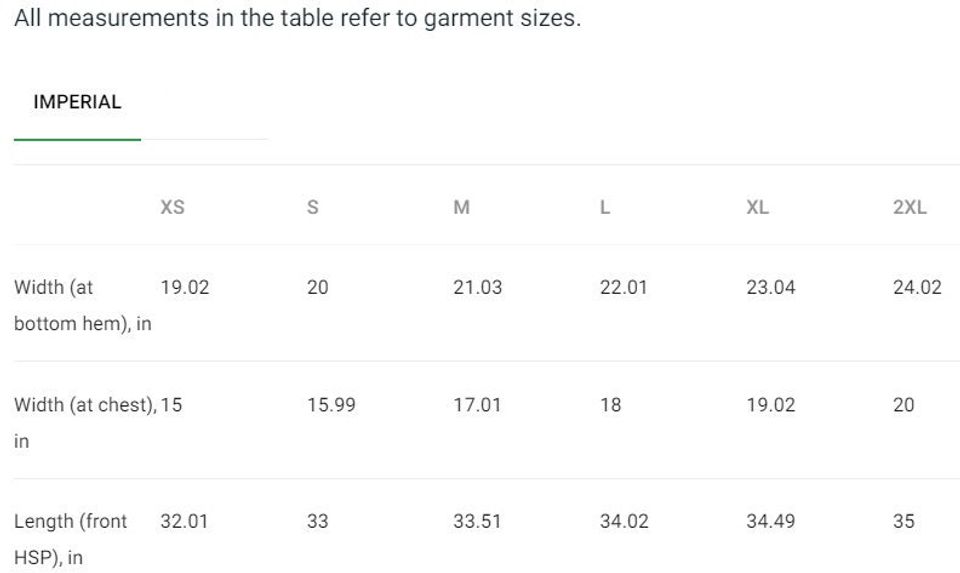Click the 34.49 length value for XL
960x573 pixels.
(x=770, y=522)
